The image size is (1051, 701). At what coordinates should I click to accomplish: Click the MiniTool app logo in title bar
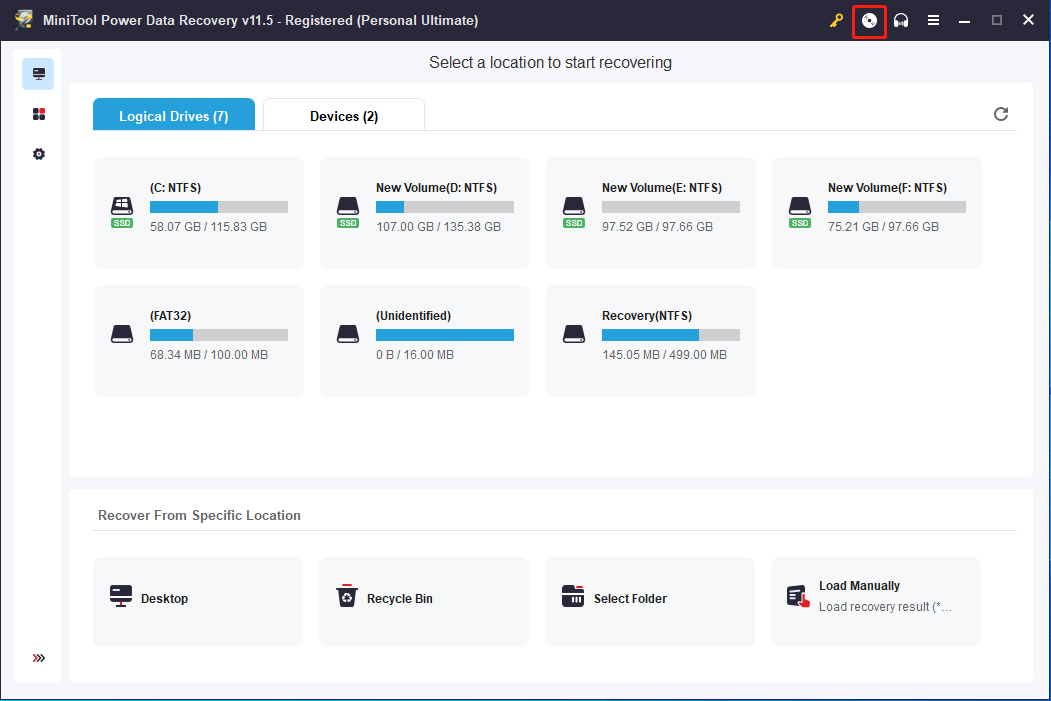(x=23, y=19)
